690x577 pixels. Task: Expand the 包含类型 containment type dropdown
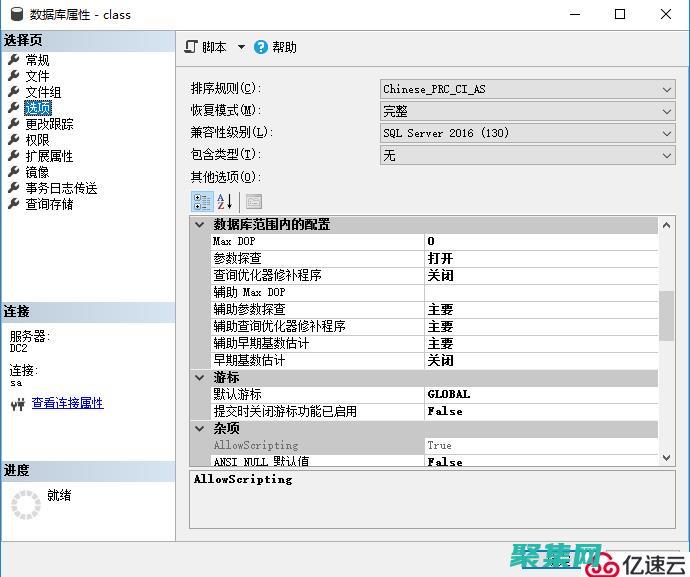667,155
